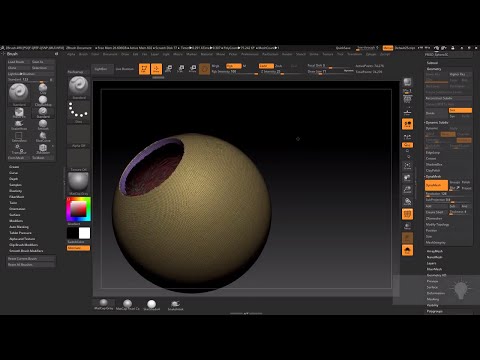Click the Divide button
The width and height of the screenshot is (480, 360).
click(x=436, y=113)
